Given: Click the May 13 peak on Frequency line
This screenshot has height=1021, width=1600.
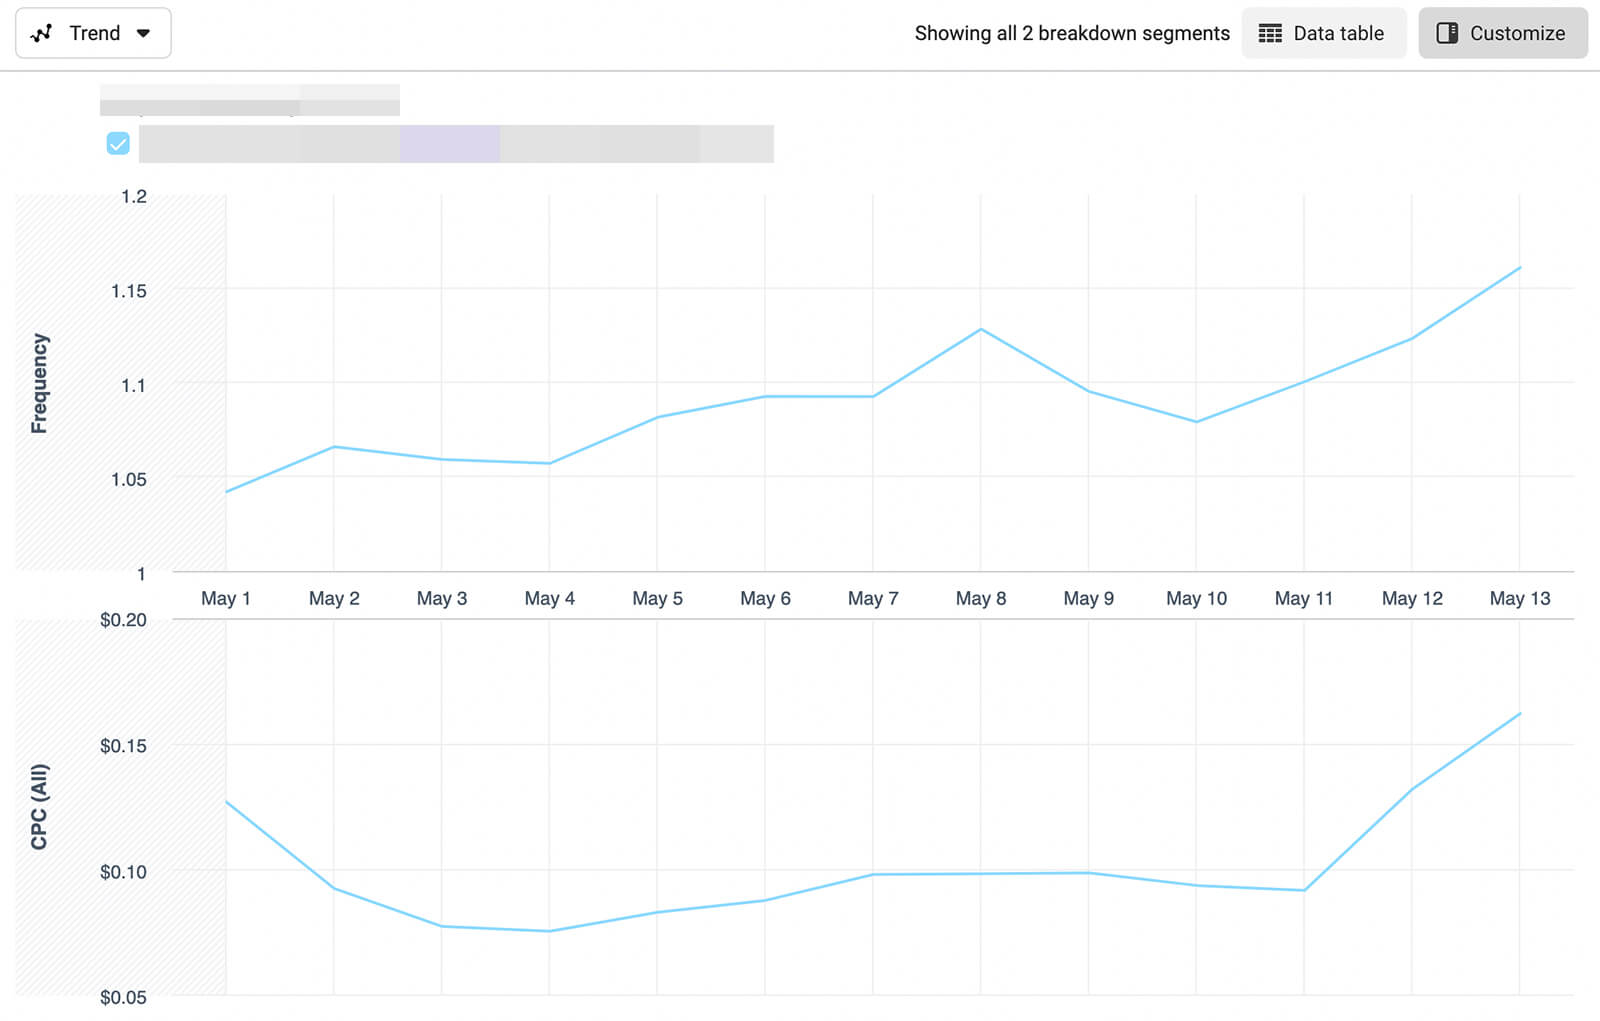Looking at the screenshot, I should [1519, 267].
